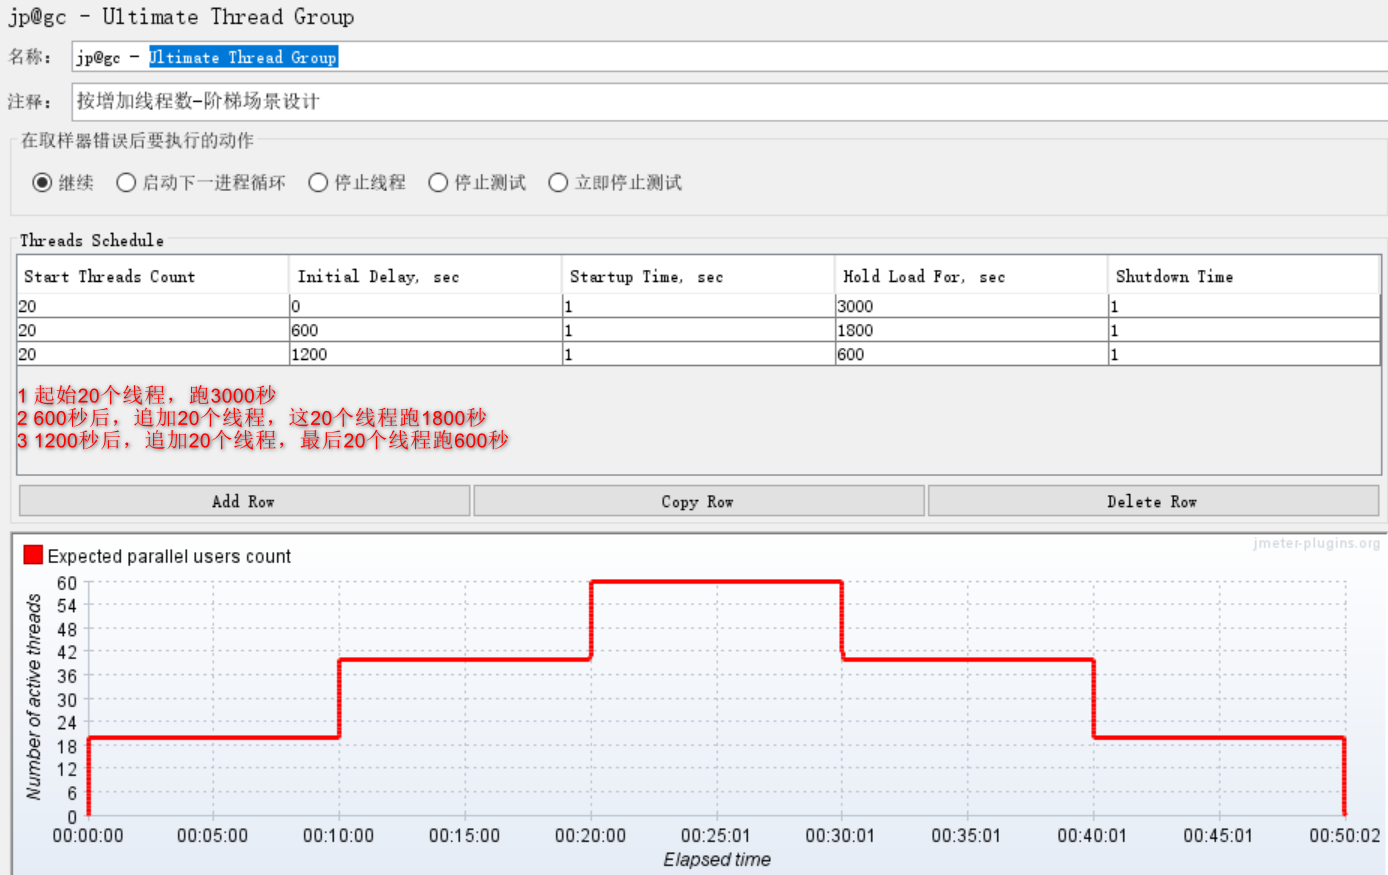Click the red legend color square
This screenshot has width=1388, height=875.
[x=33, y=555]
